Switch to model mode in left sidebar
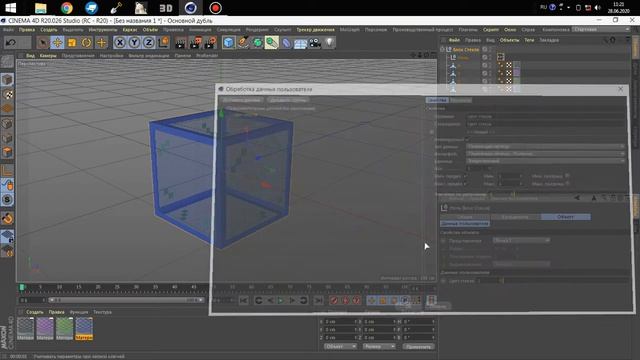The image size is (640, 360). [7, 80]
